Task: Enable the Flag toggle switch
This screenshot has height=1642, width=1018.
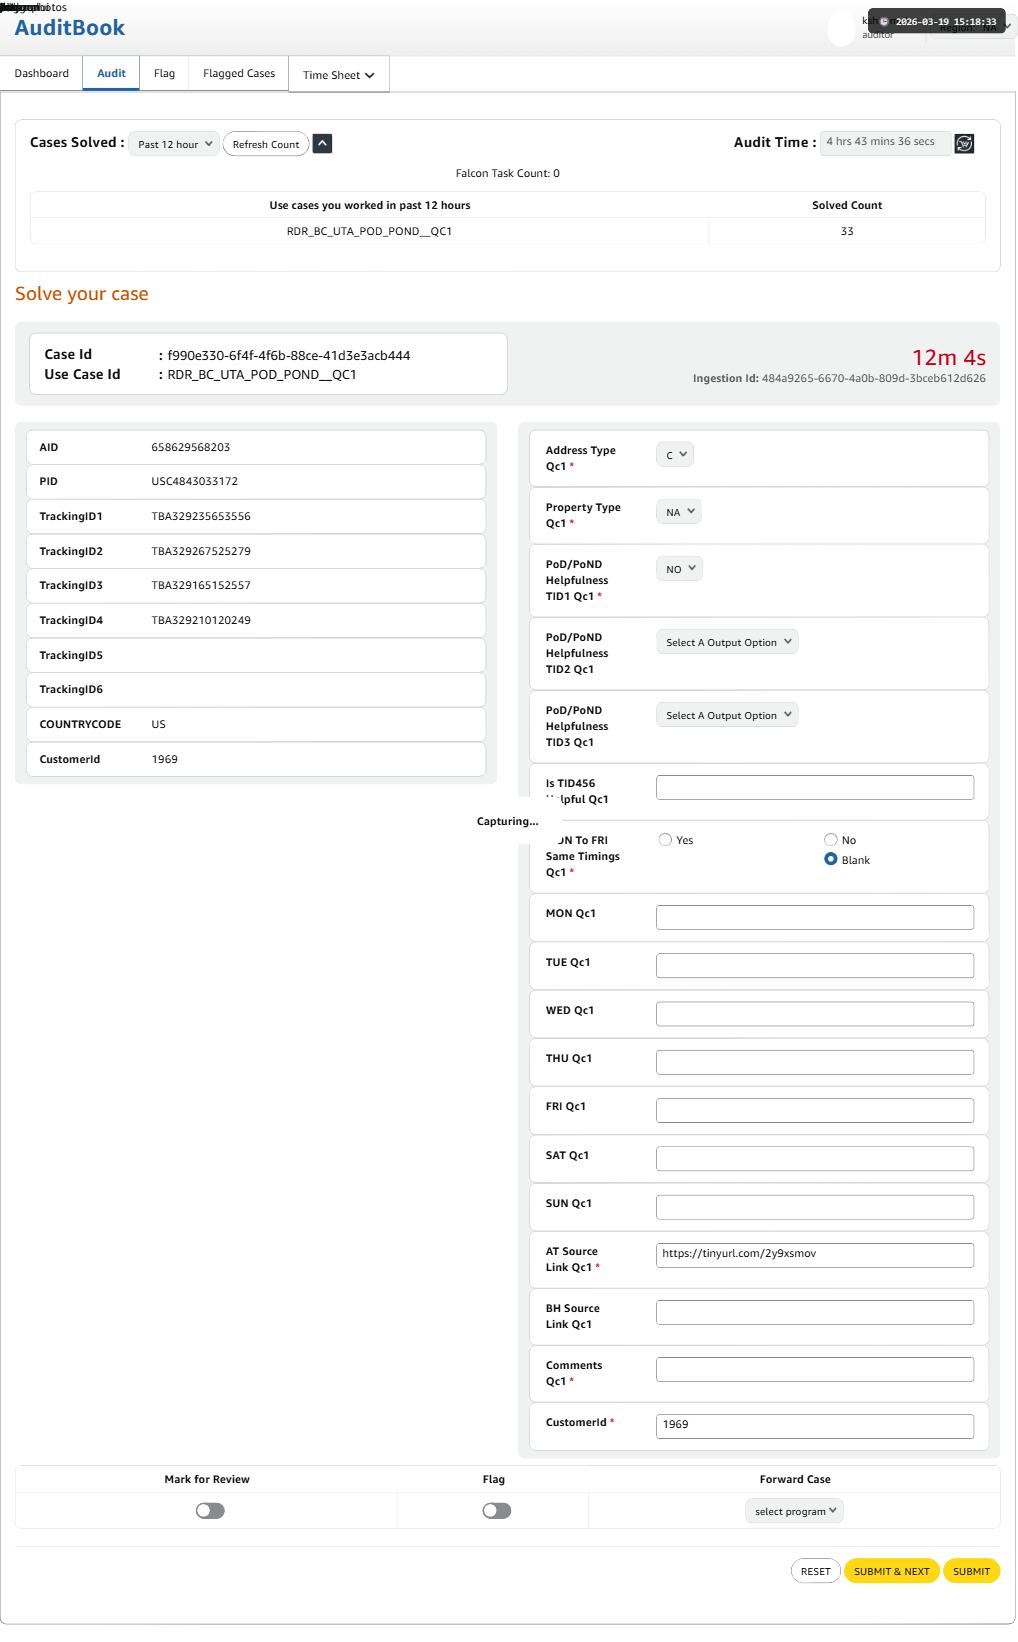Action: [496, 1511]
